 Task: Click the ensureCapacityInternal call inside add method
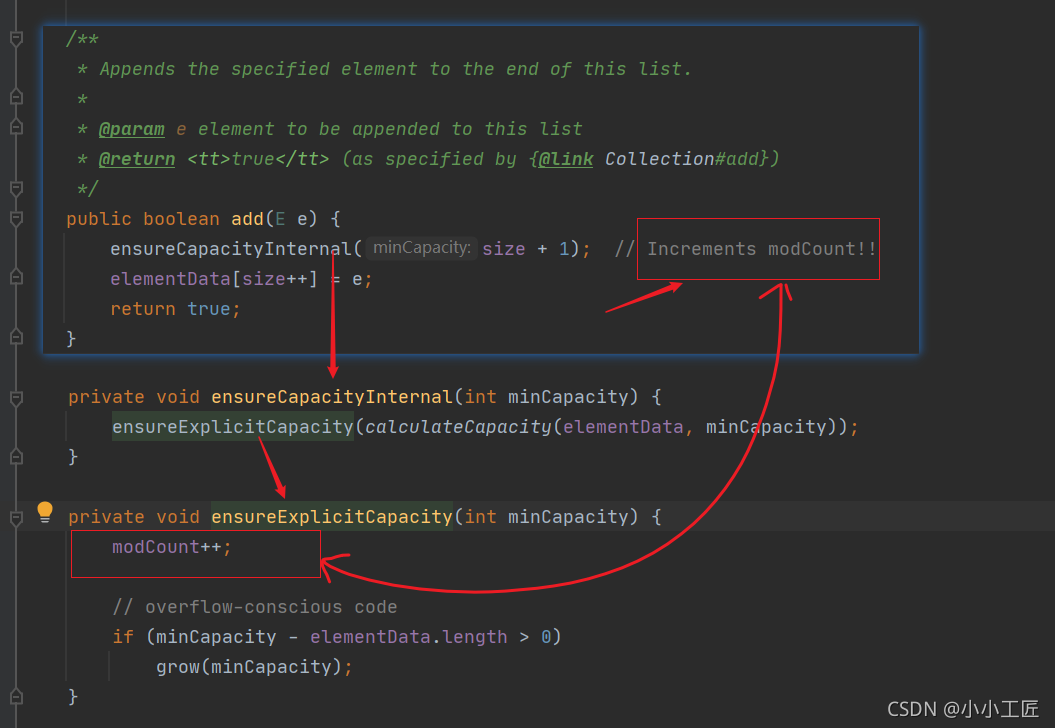pyautogui.click(x=230, y=249)
